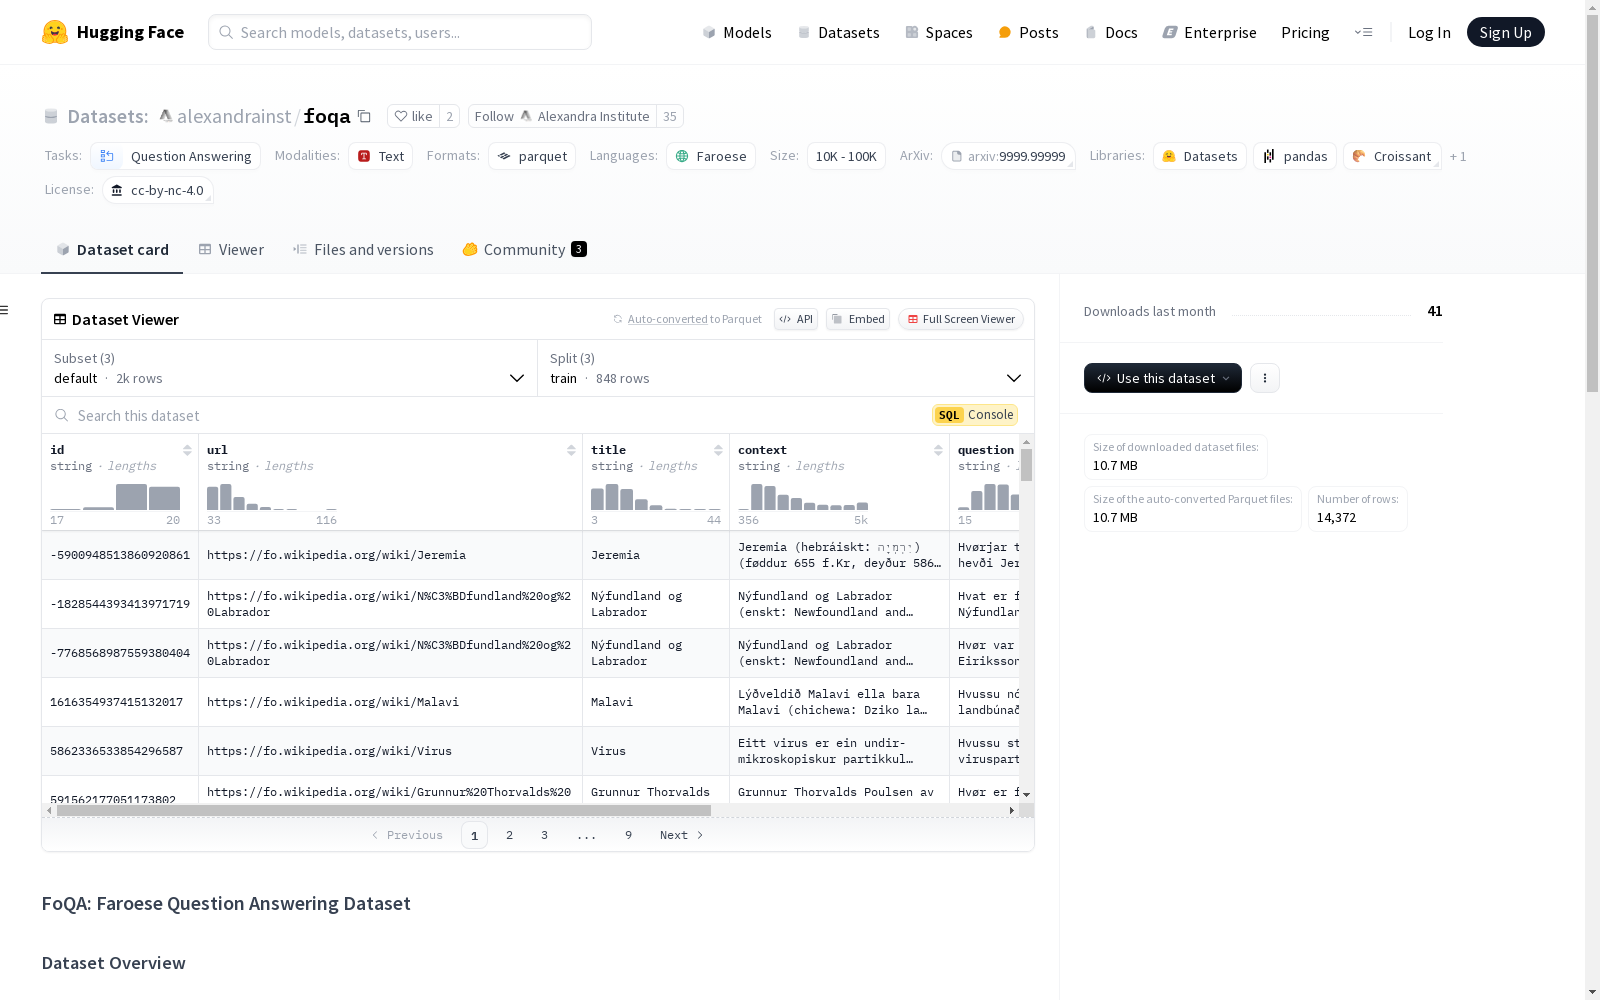Go to Models in top navigation
The image size is (1600, 1000).
[737, 32]
